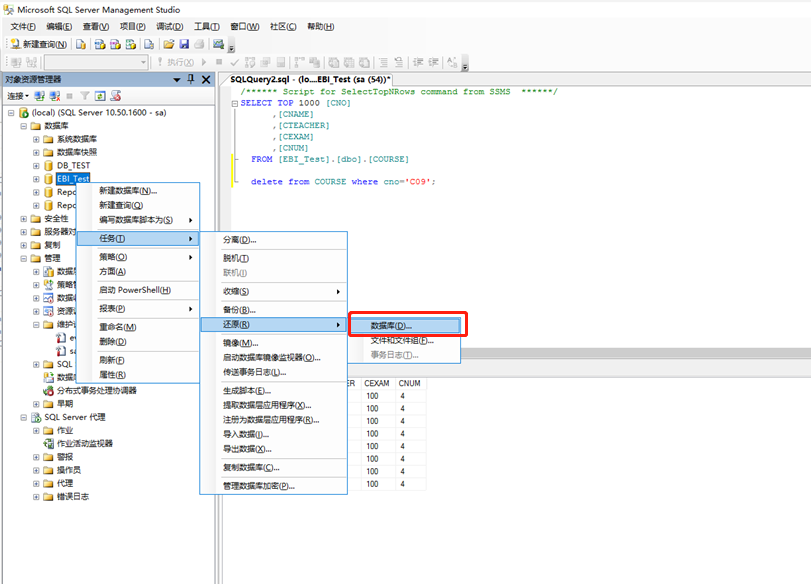This screenshot has width=811, height=584.
Task: Click the Save icon on the toolbar
Action: [x=184, y=45]
